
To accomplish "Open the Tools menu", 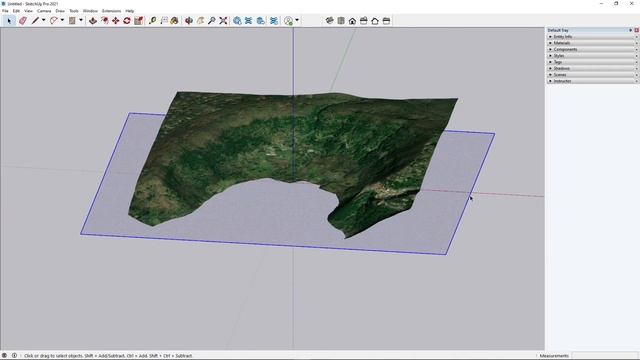I will pos(74,11).
